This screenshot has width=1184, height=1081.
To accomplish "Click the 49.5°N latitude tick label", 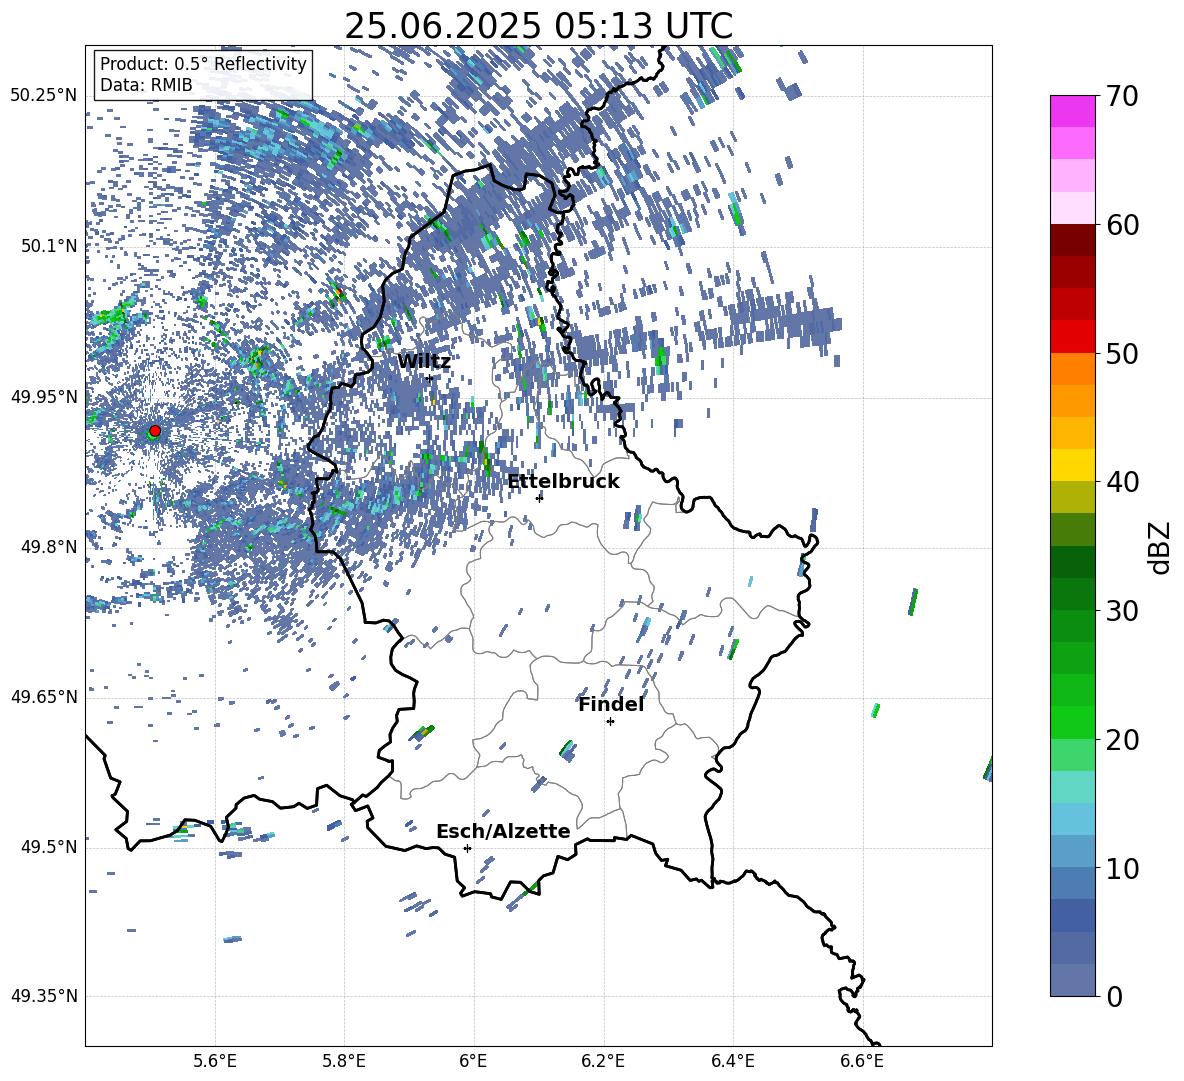I will (x=49, y=847).
